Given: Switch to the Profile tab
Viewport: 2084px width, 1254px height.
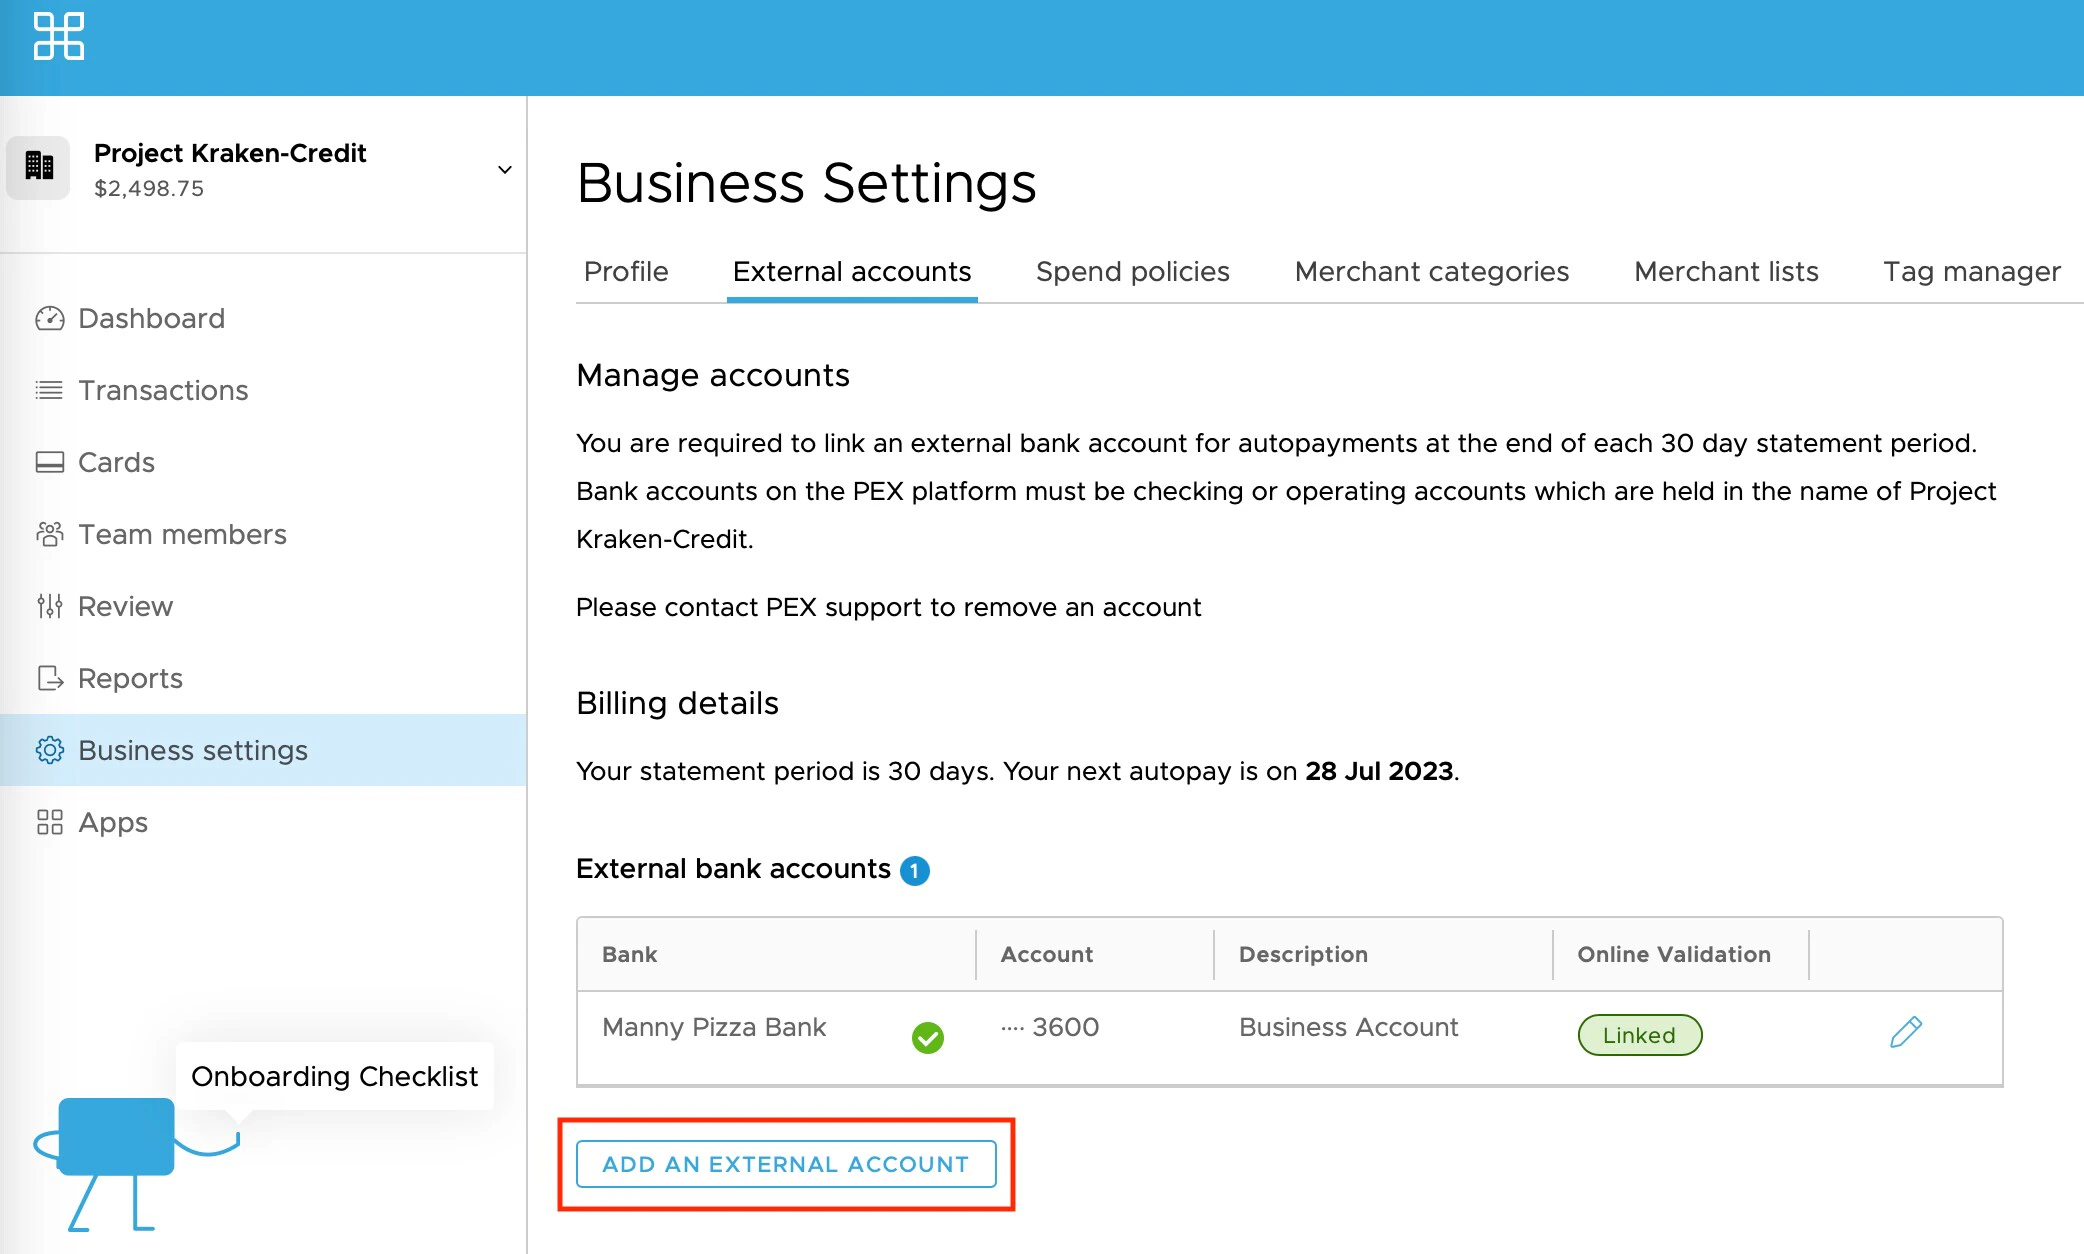Looking at the screenshot, I should 626,272.
